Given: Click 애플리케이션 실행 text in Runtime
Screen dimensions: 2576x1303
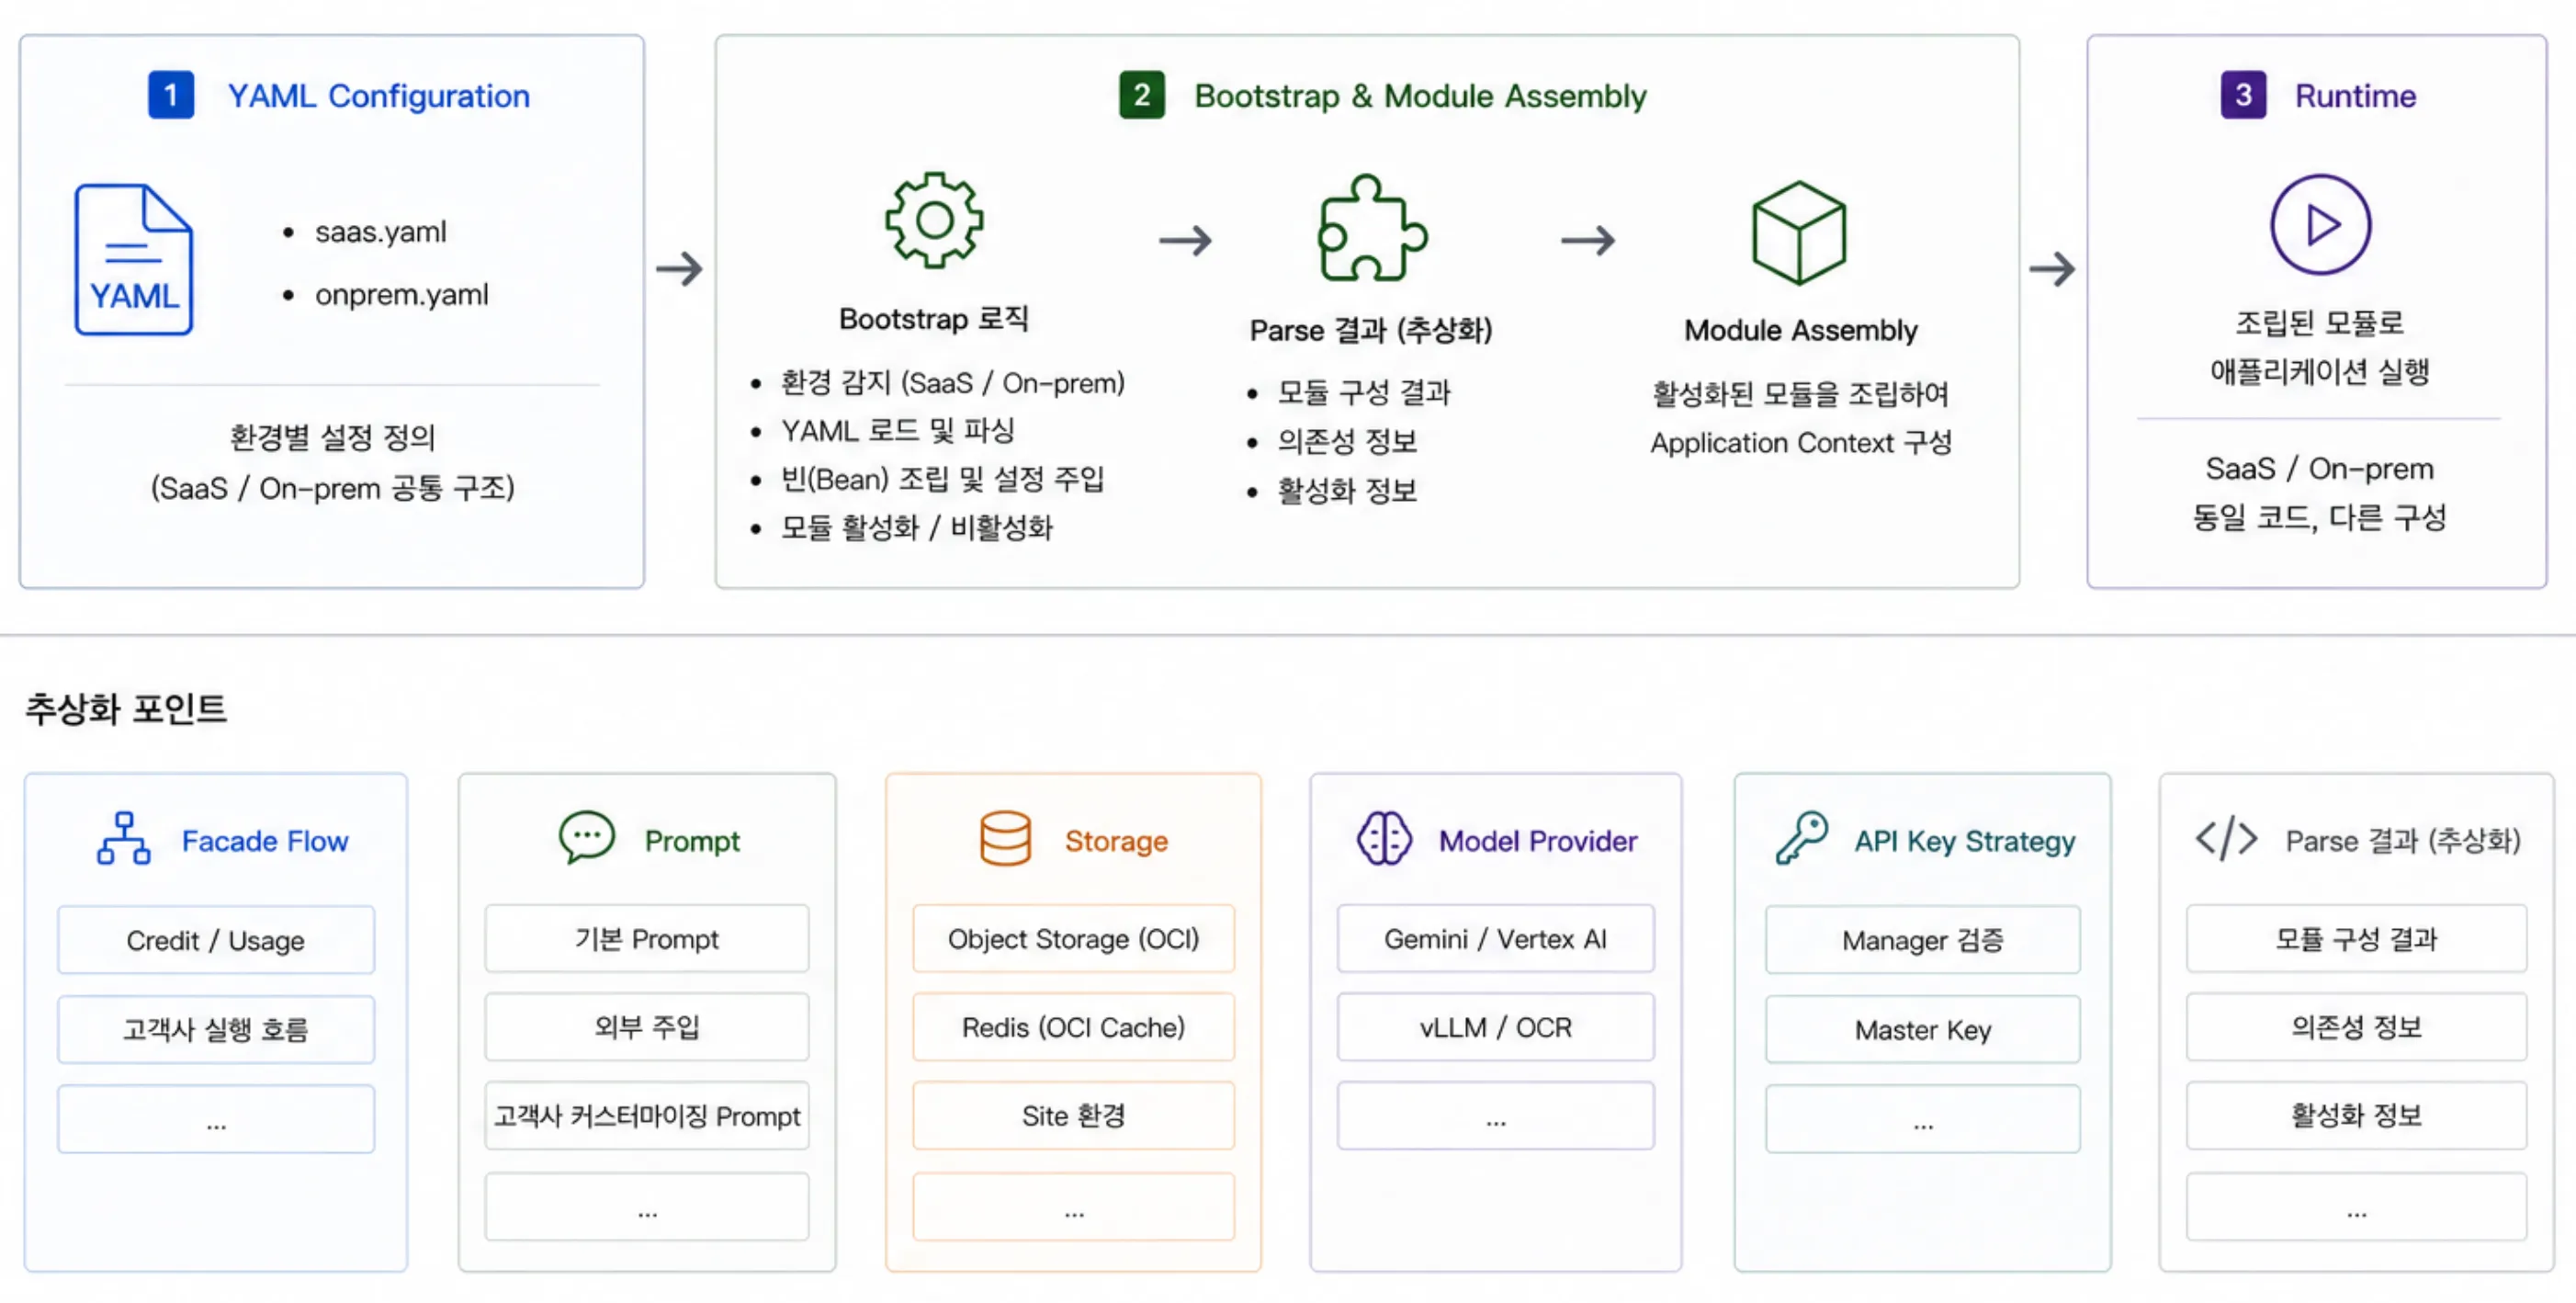Looking at the screenshot, I should coord(2319,371).
